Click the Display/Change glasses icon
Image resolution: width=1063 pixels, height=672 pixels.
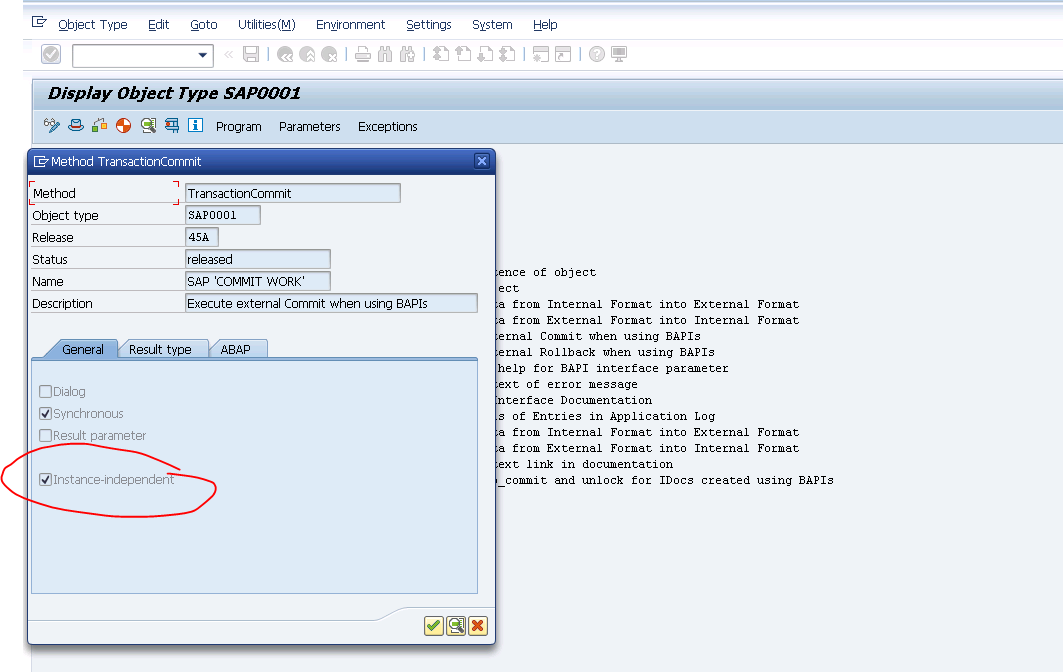[x=51, y=125]
